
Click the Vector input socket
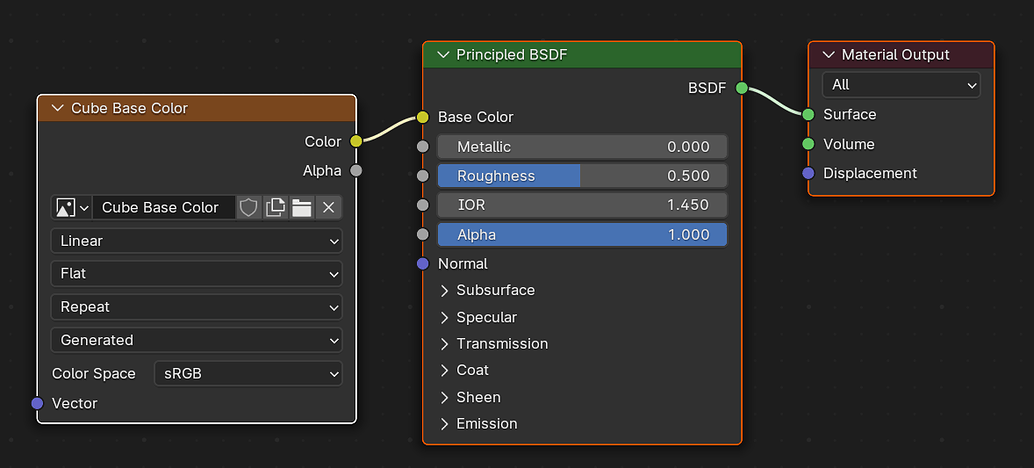pos(37,403)
